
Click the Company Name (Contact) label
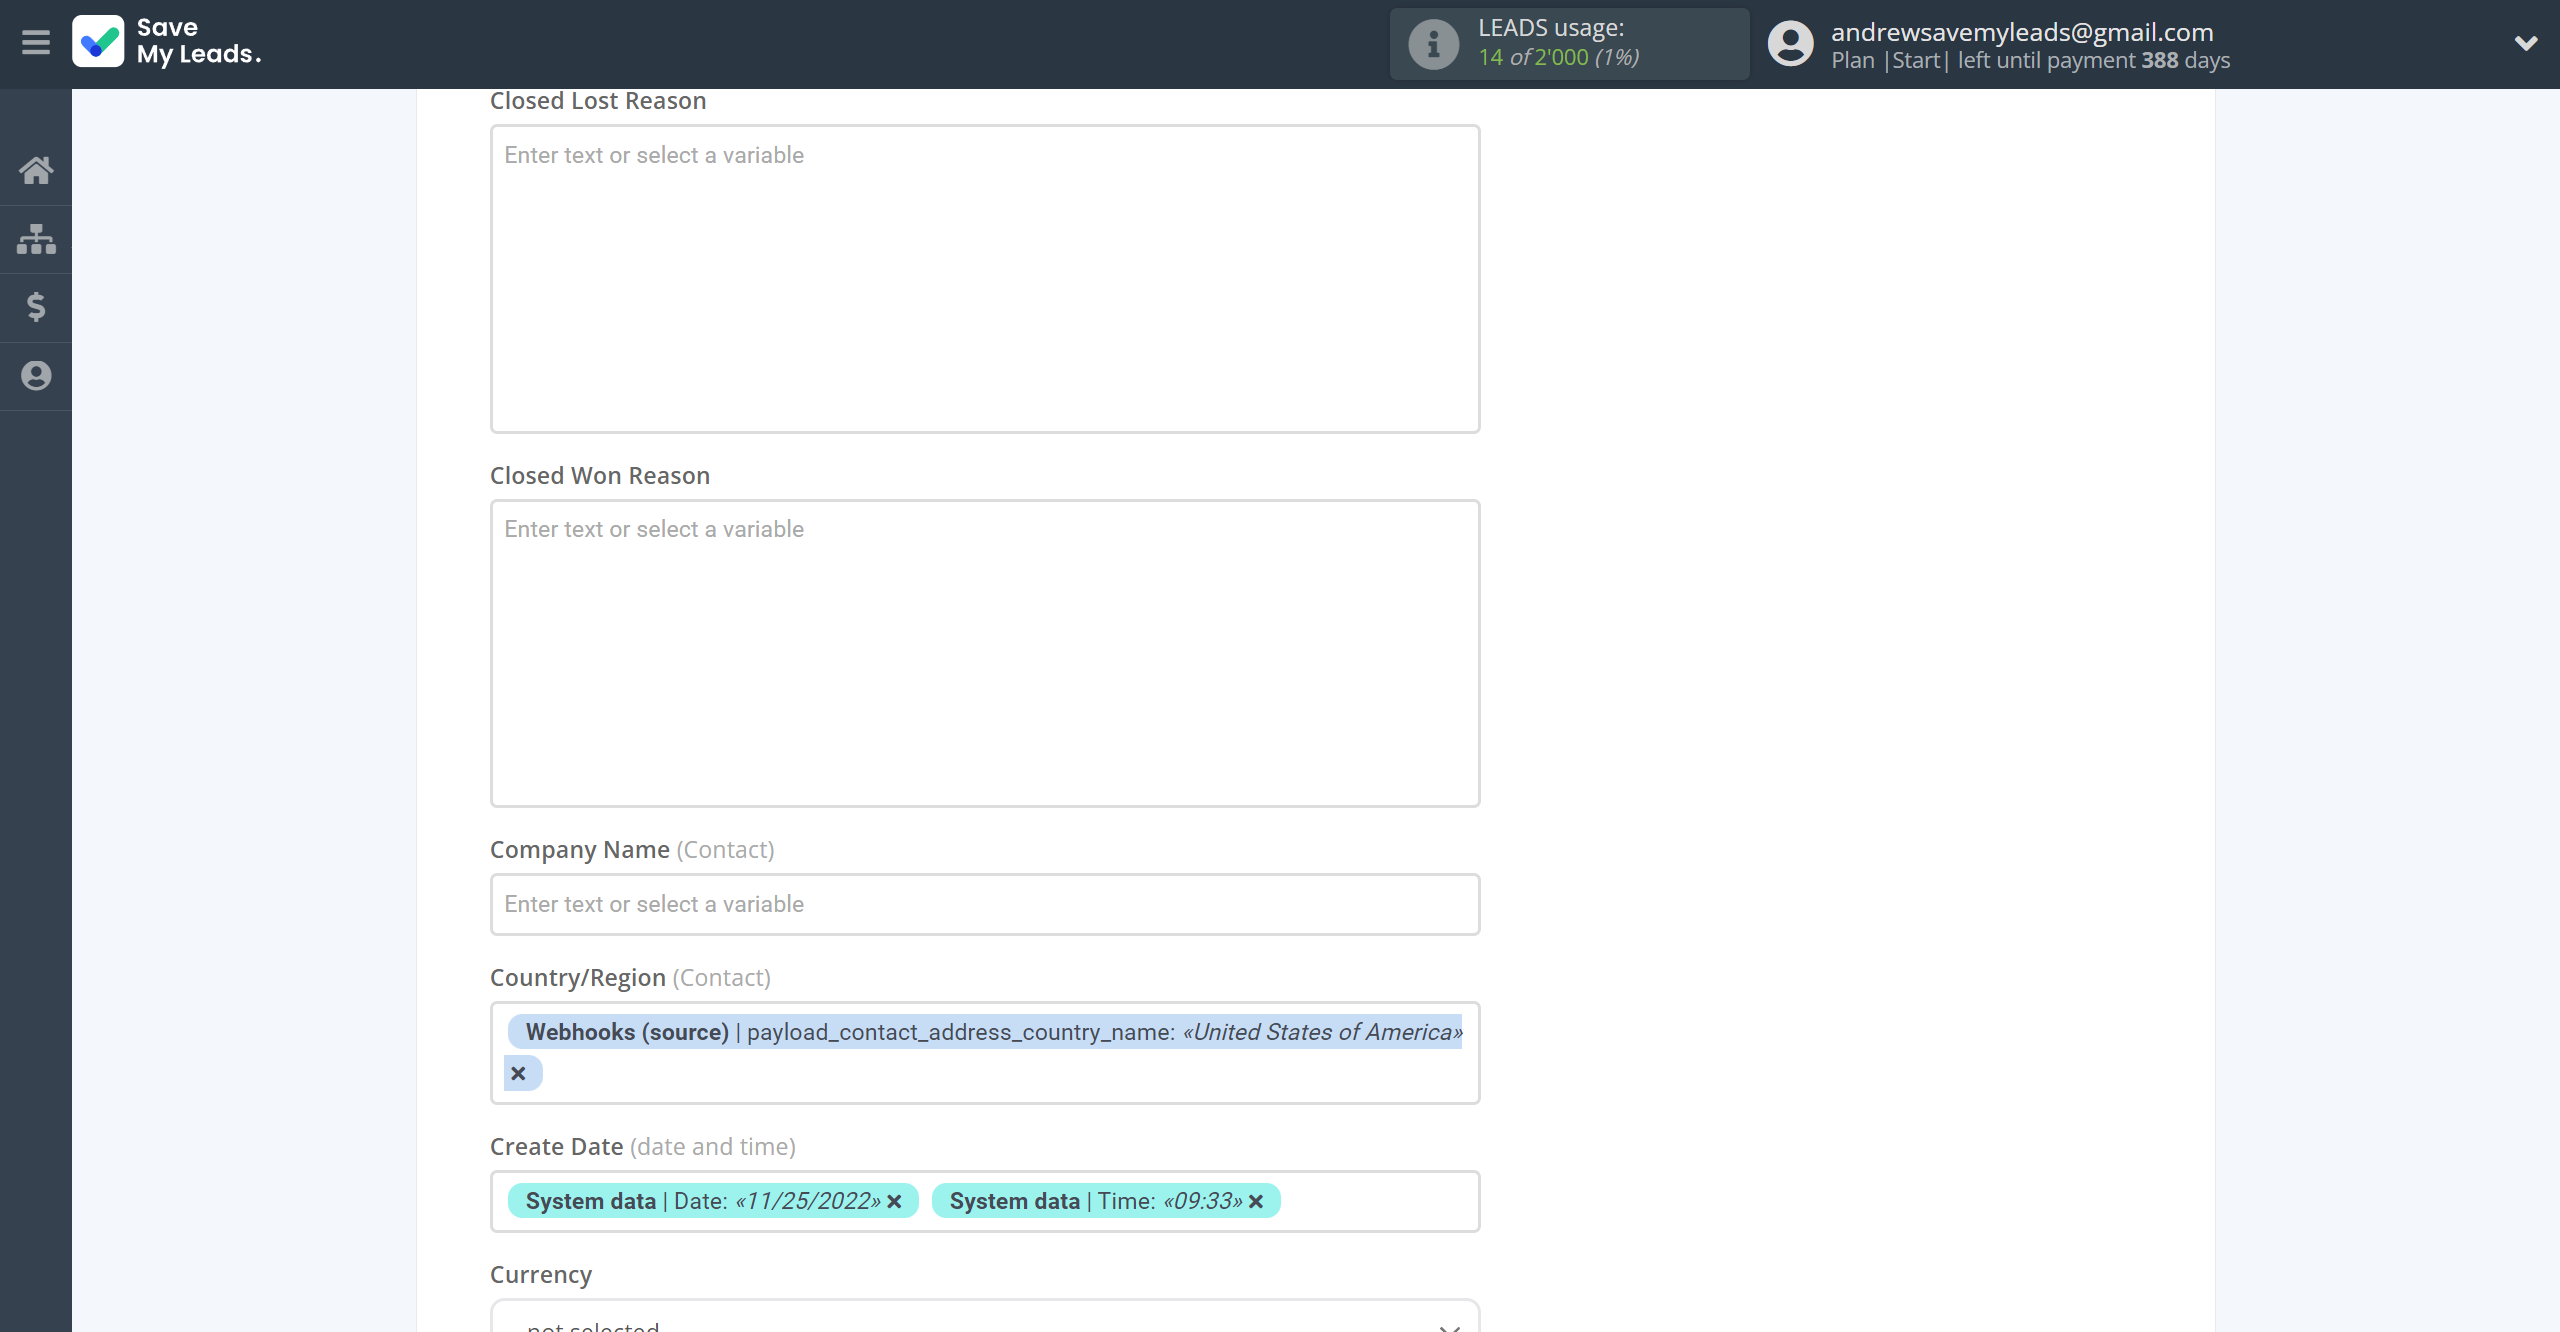click(x=632, y=850)
